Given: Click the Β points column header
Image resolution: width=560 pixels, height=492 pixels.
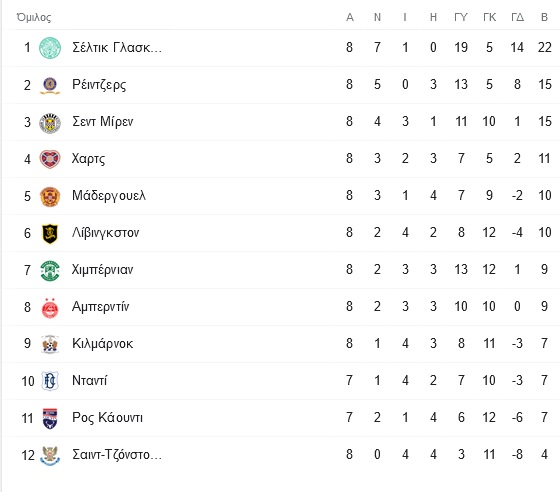Looking at the screenshot, I should [x=544, y=17].
